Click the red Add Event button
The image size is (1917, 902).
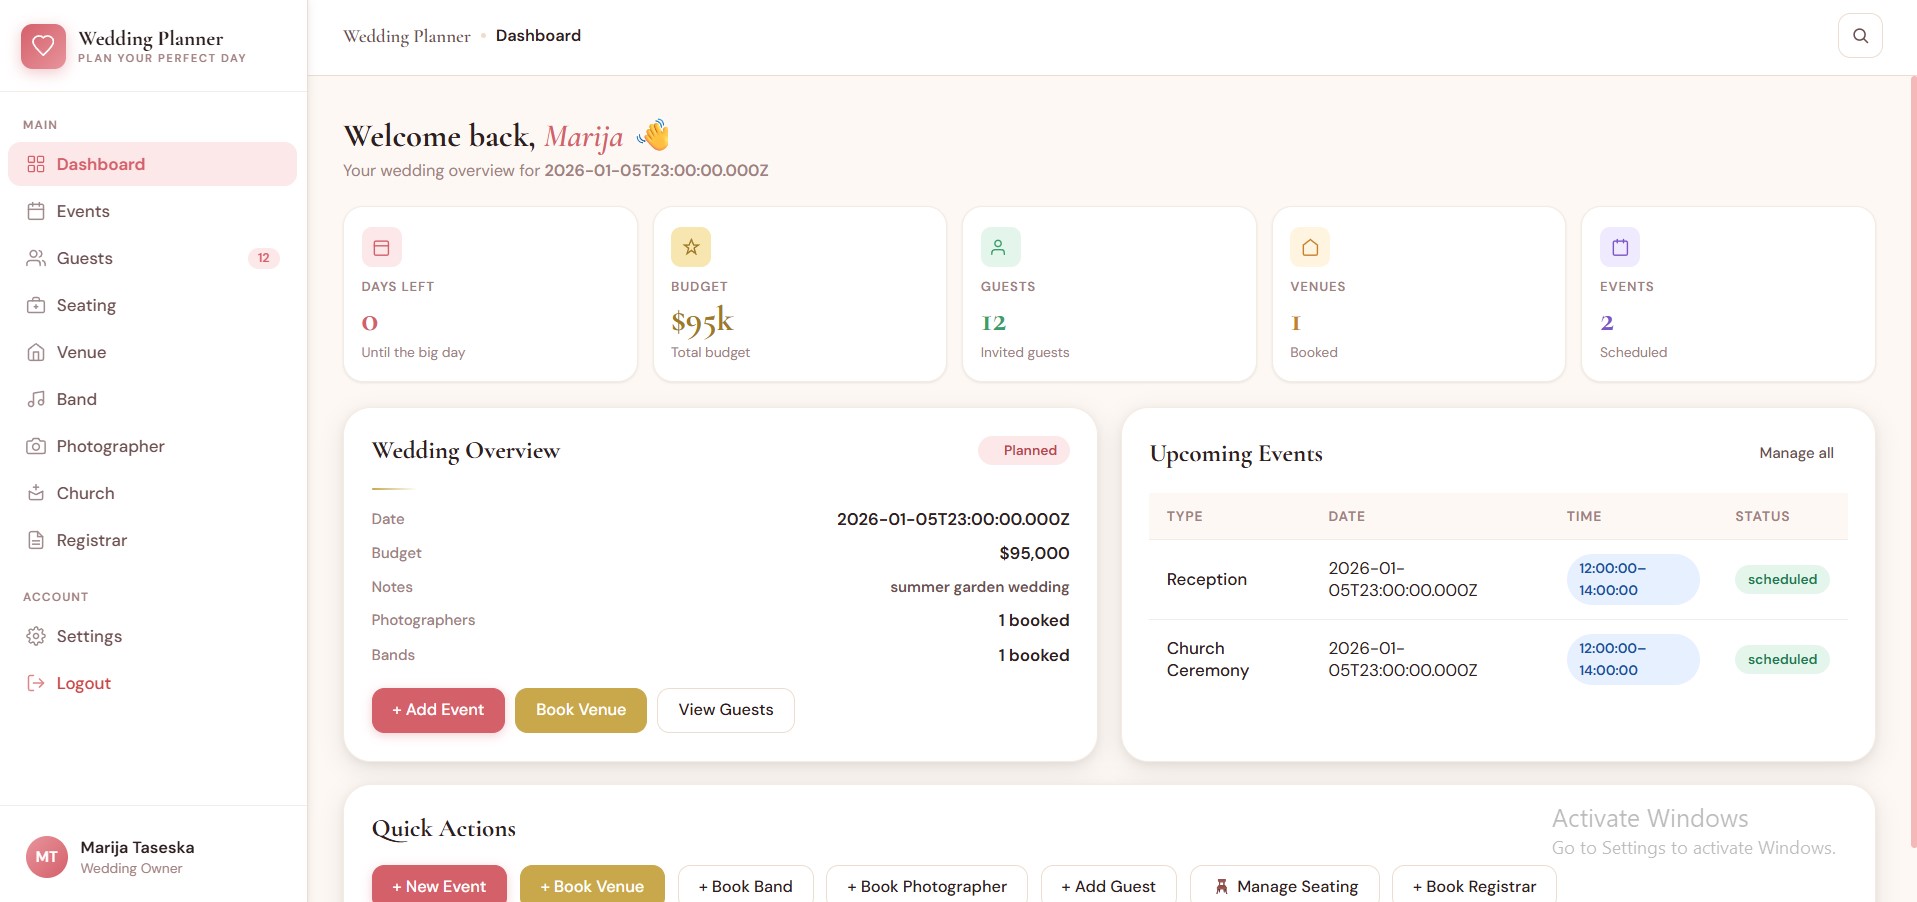click(x=438, y=710)
